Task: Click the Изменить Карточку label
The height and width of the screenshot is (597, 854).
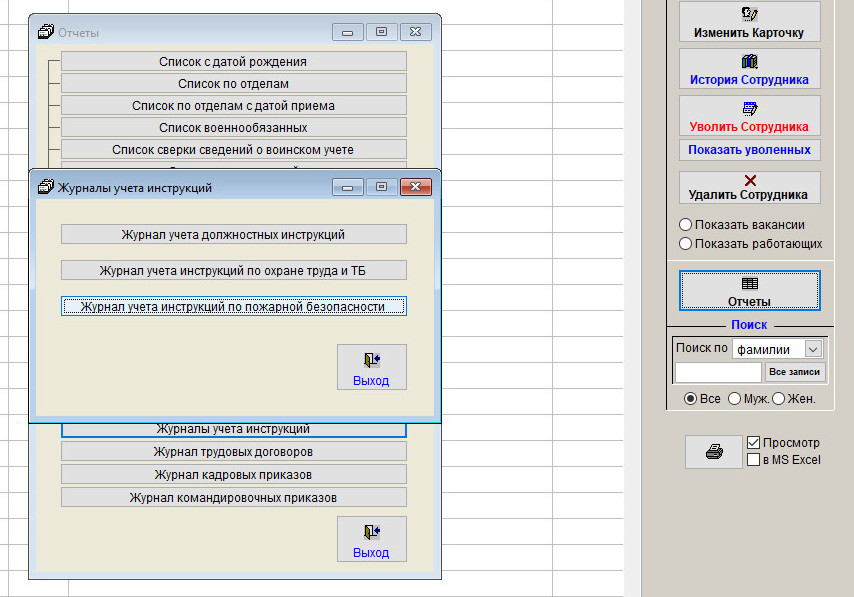Action: (x=749, y=33)
